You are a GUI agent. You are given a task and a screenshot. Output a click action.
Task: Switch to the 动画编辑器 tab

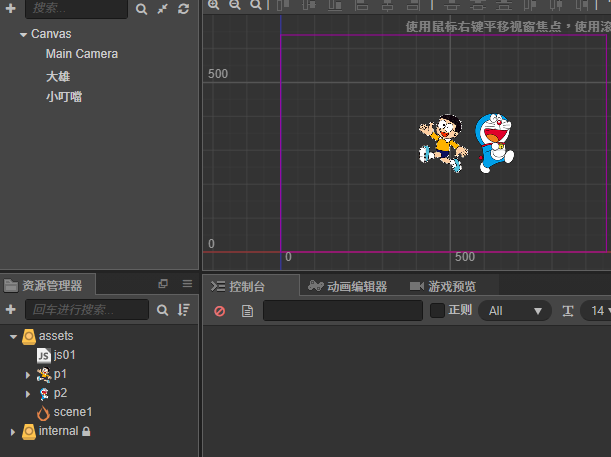tap(348, 286)
